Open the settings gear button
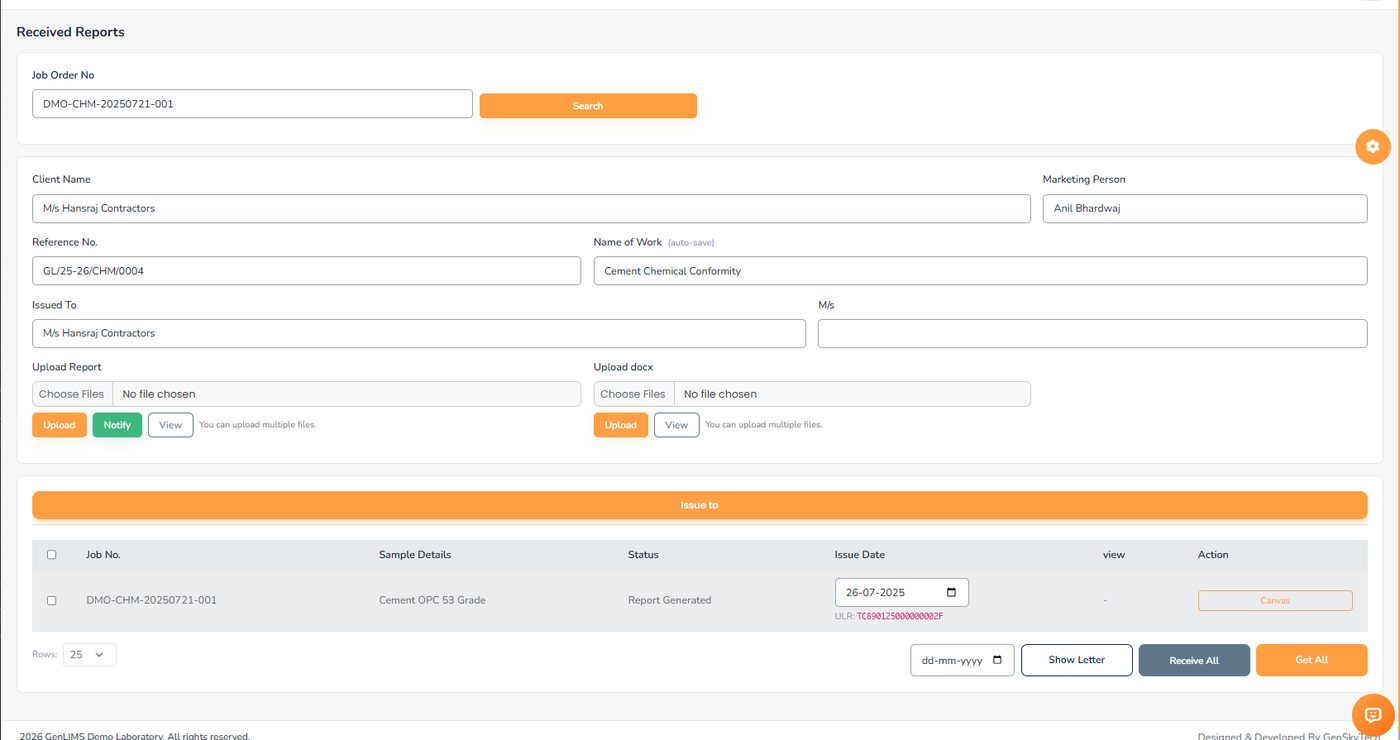Screen dimensions: 1400x740 (x=1372, y=146)
